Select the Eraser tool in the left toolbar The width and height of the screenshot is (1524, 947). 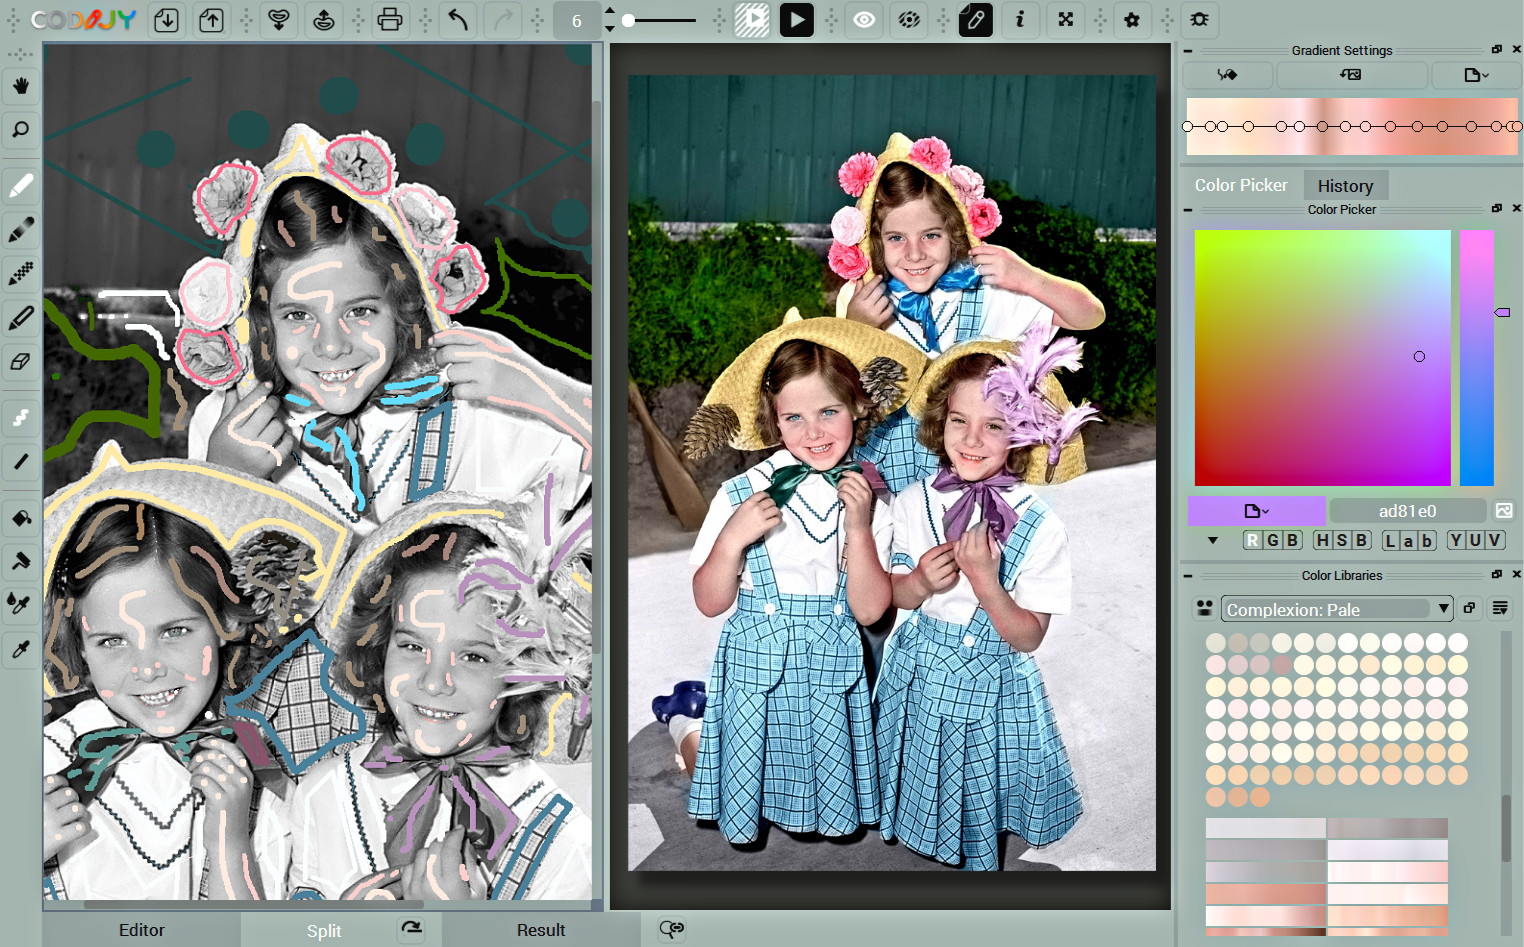tap(20, 362)
